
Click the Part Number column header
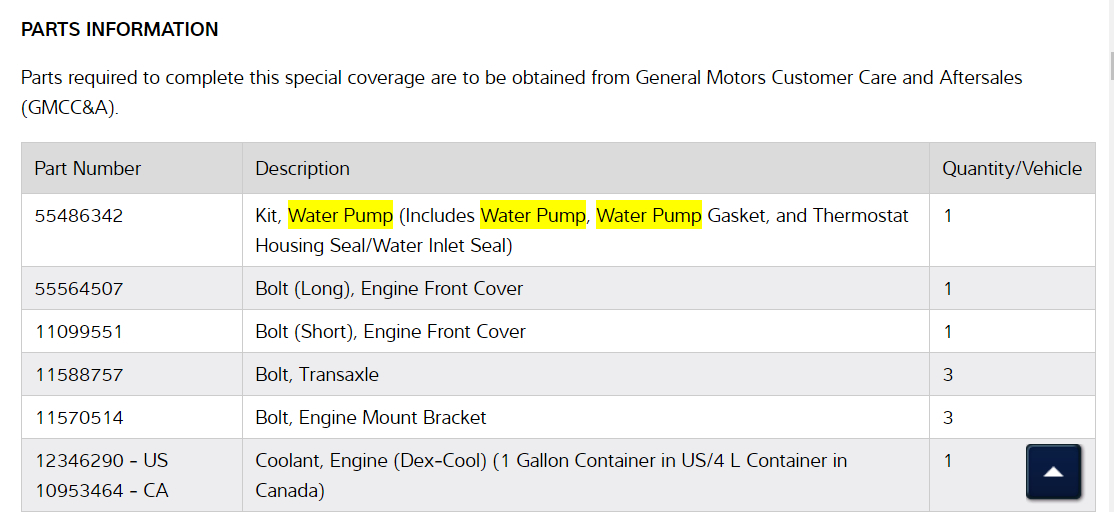[88, 168]
